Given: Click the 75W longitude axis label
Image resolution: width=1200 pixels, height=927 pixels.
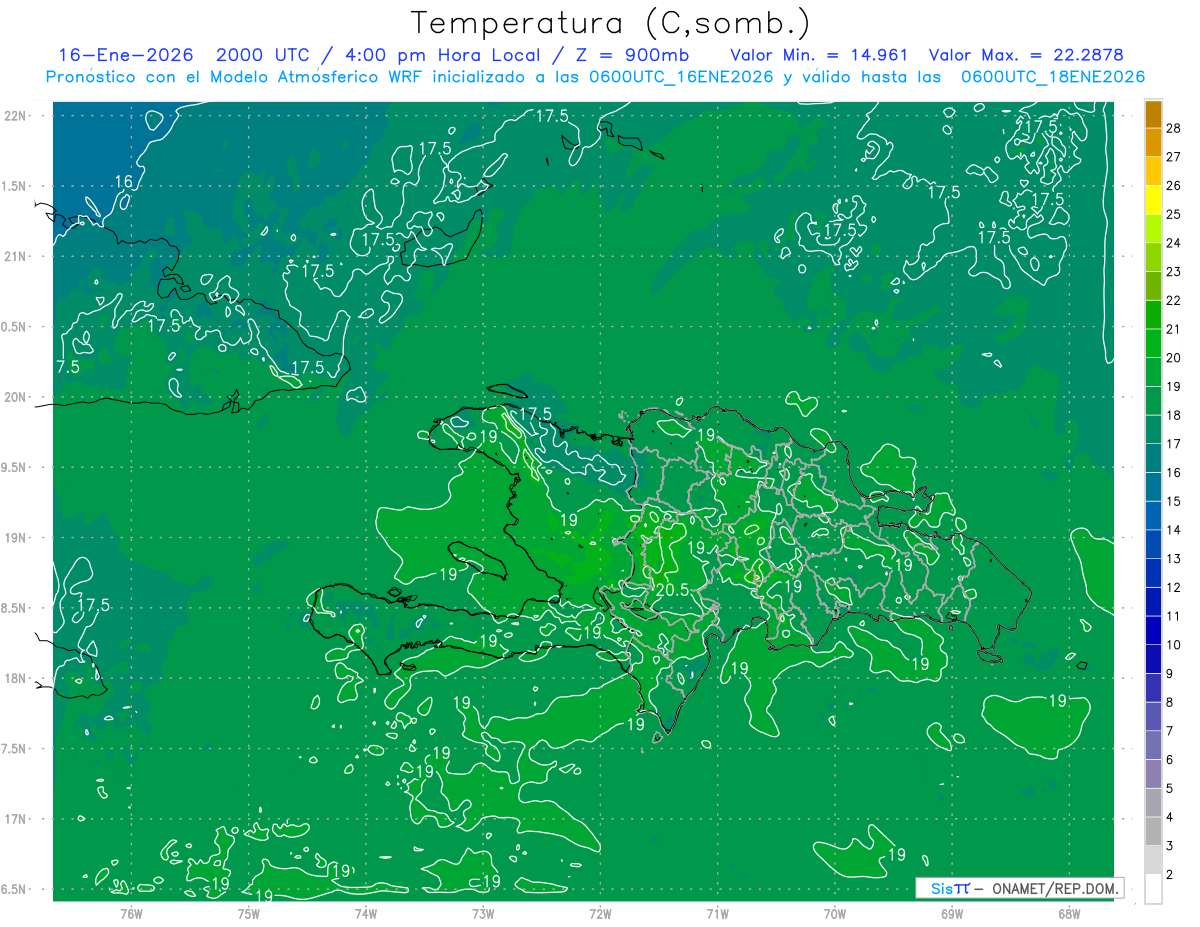Looking at the screenshot, I should pos(249,914).
